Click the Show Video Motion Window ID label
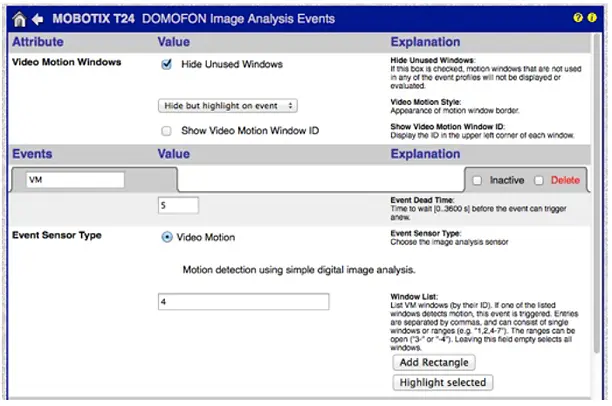This screenshot has height=406, width=612. click(251, 131)
